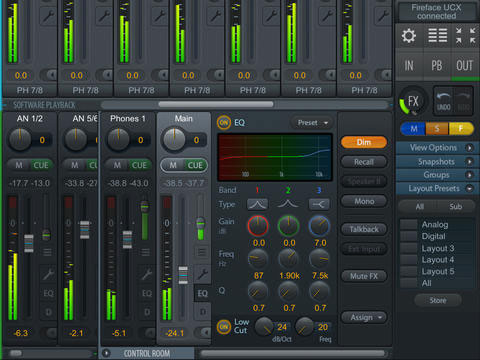Click the Band 1 red Gain knob
480x360 pixels.
coord(258,226)
